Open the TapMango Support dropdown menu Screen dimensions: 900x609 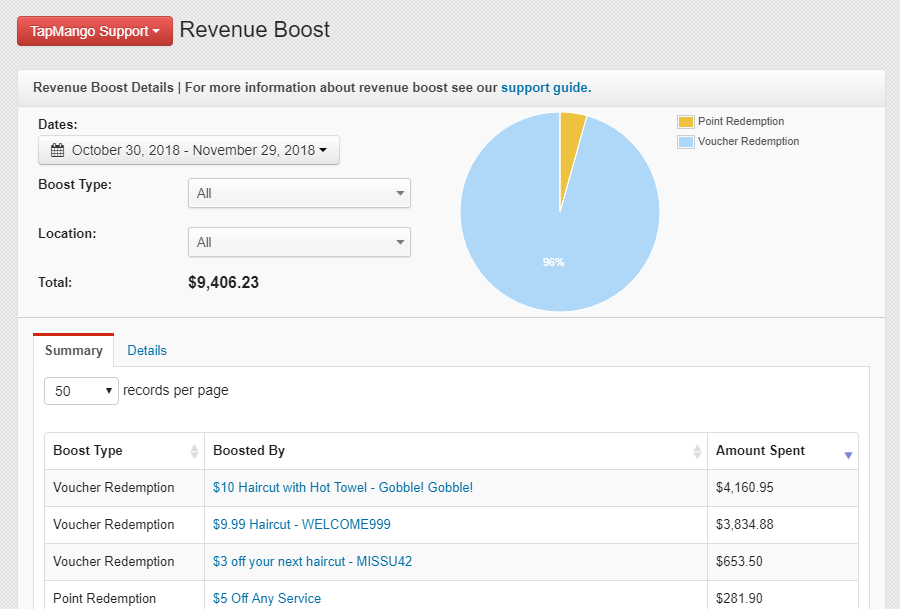[95, 31]
